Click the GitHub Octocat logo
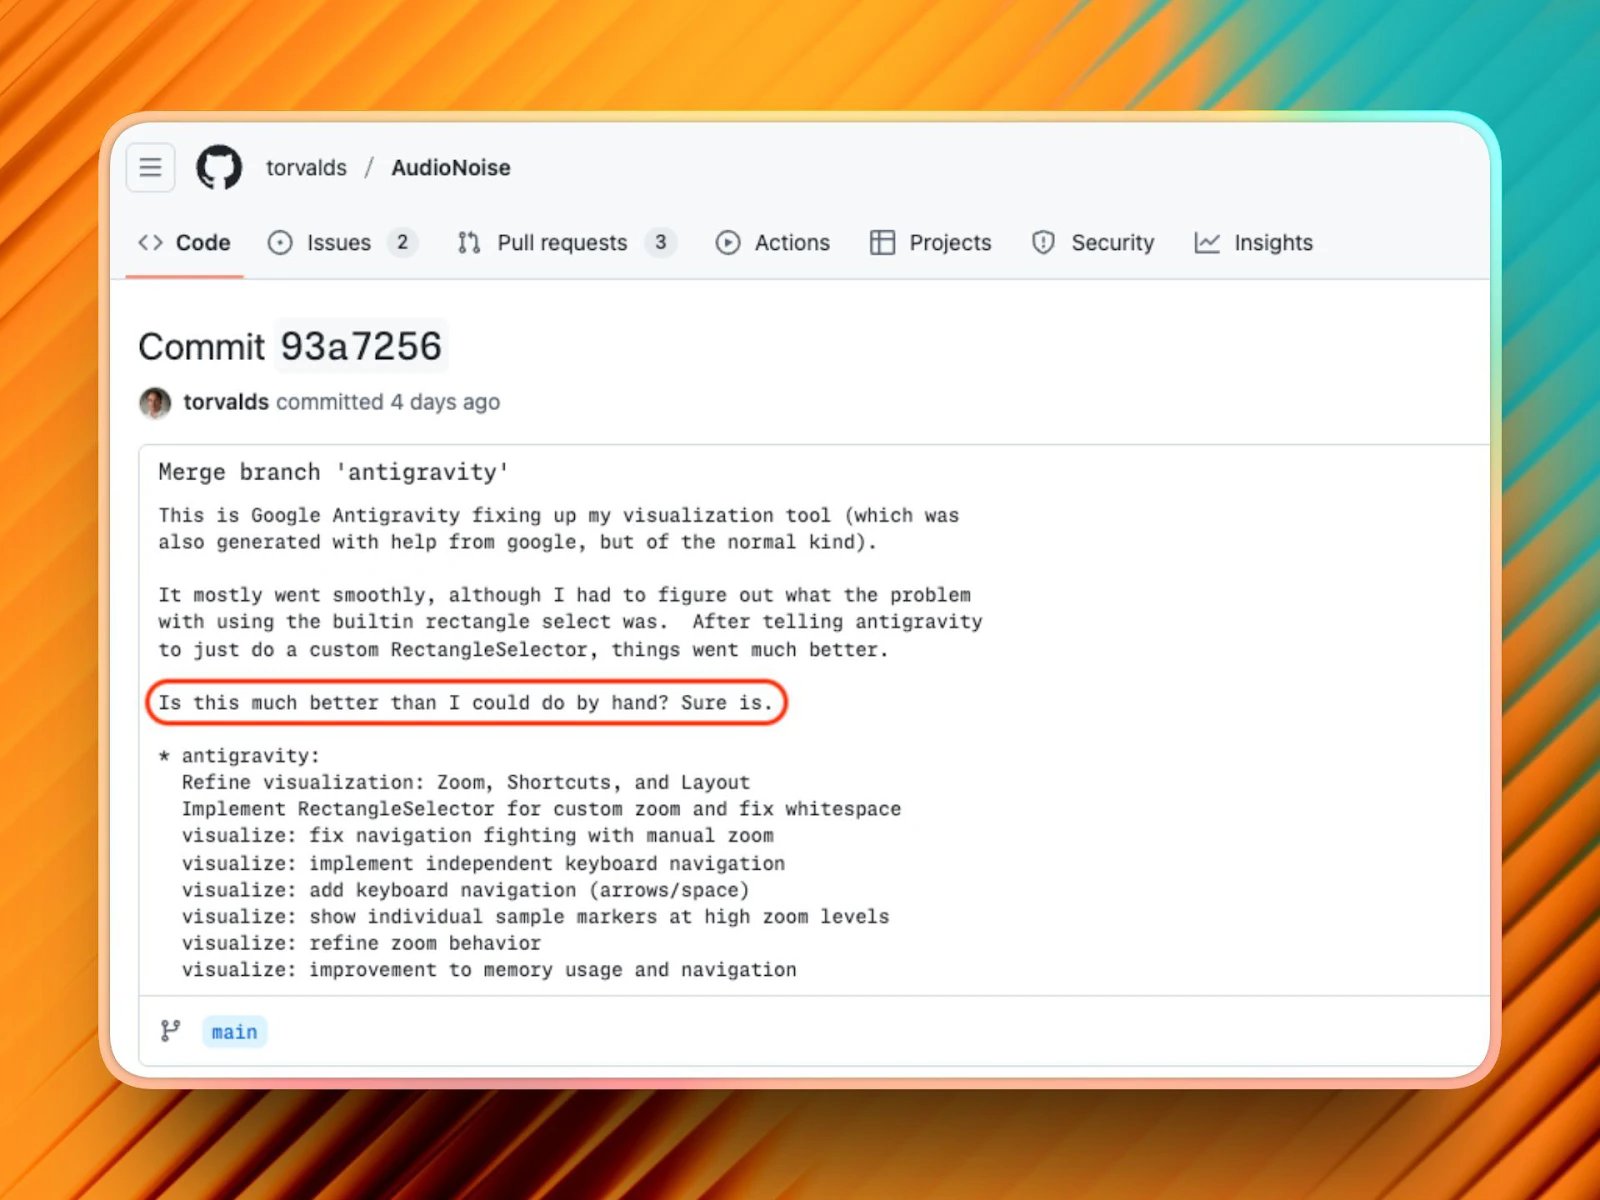 (219, 167)
